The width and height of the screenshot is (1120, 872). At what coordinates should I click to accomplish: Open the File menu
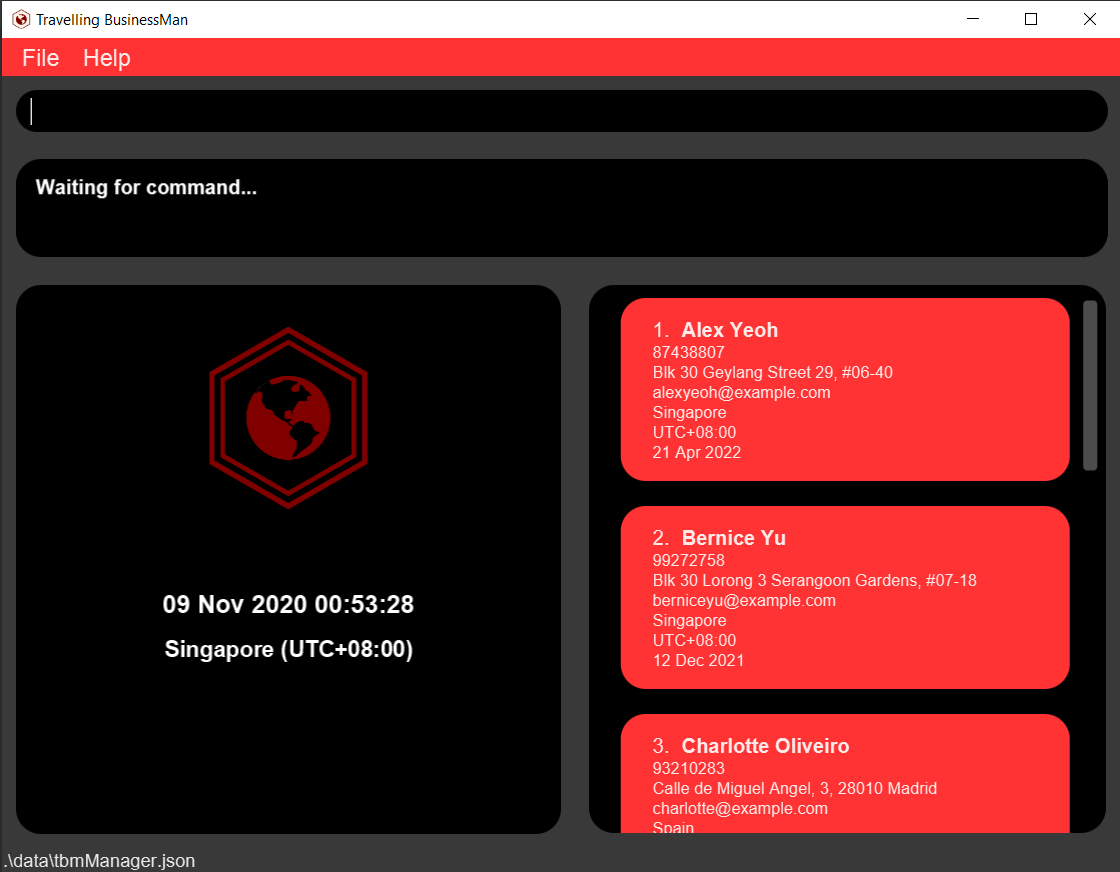[41, 58]
